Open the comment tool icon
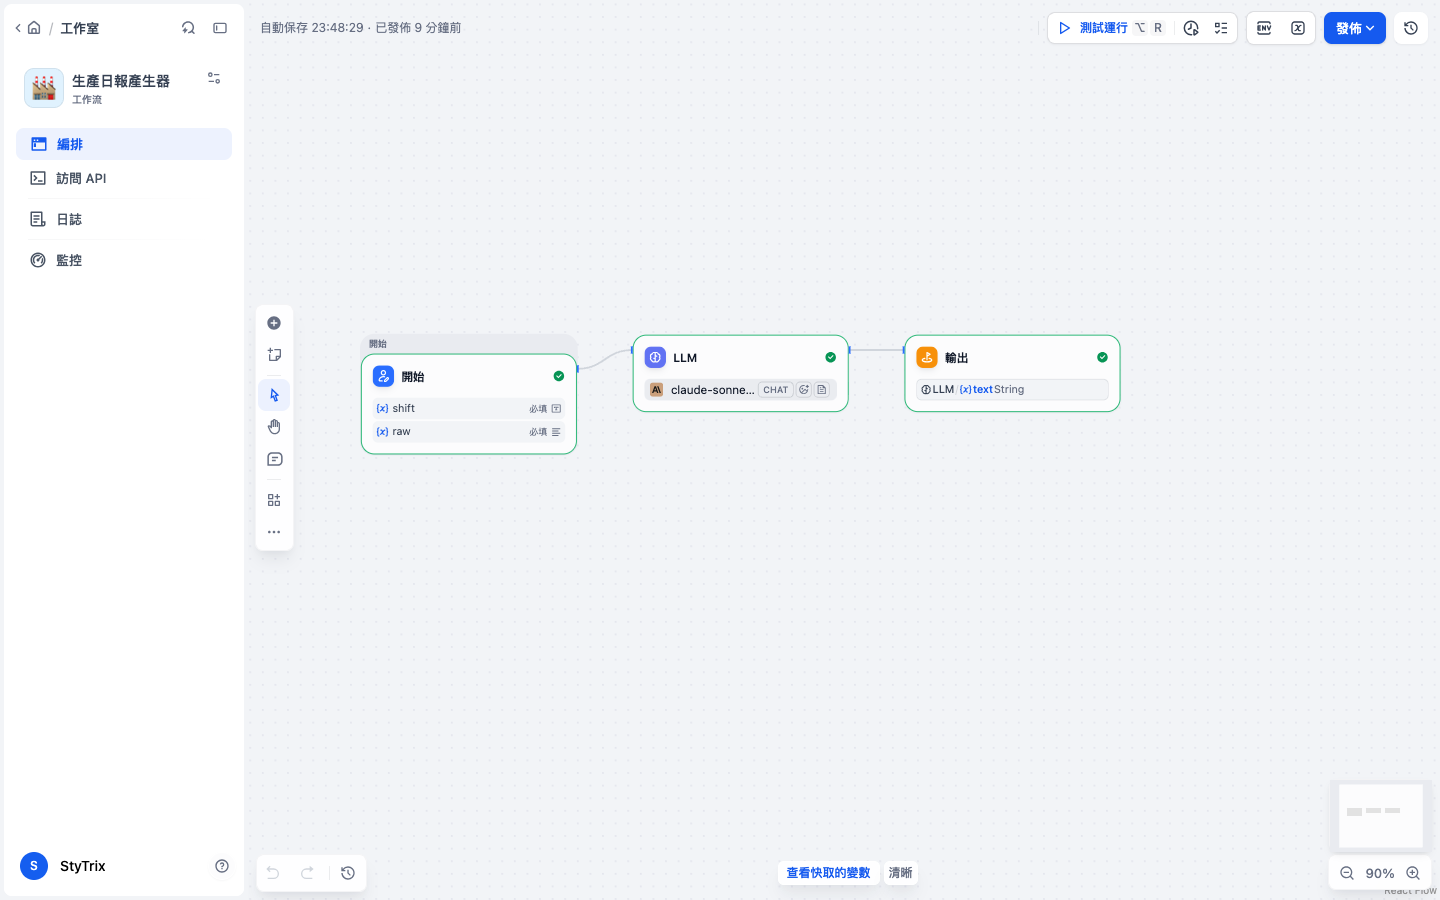Viewport: 1440px width, 900px height. click(x=274, y=460)
